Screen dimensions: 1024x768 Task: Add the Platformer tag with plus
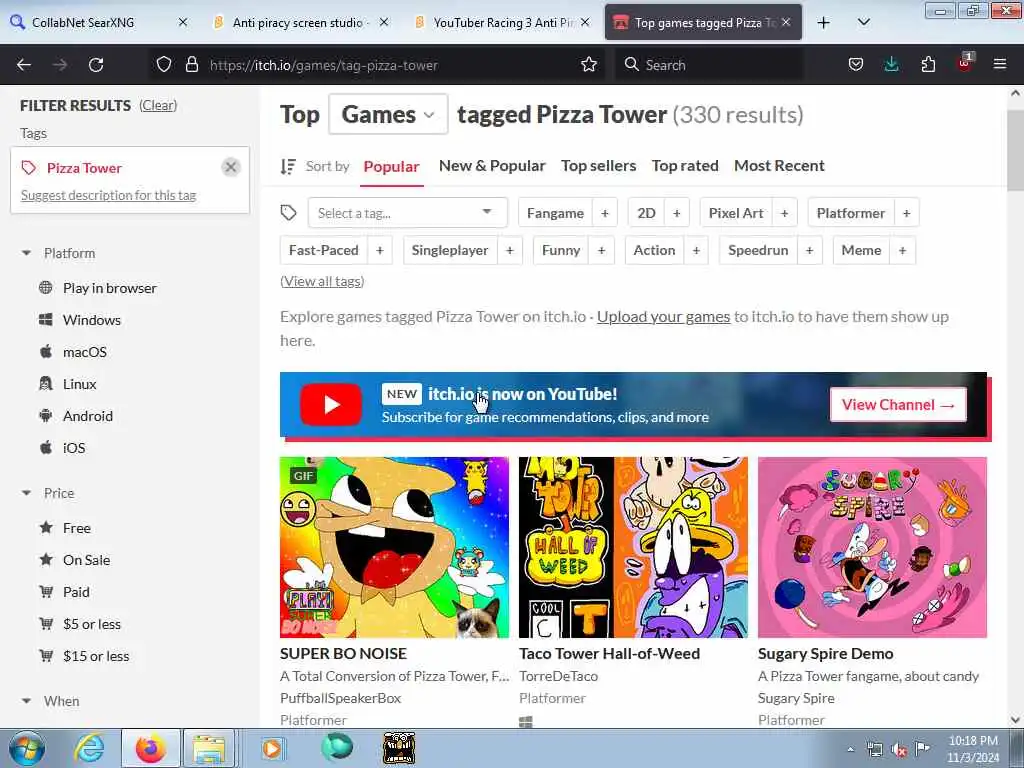906,213
